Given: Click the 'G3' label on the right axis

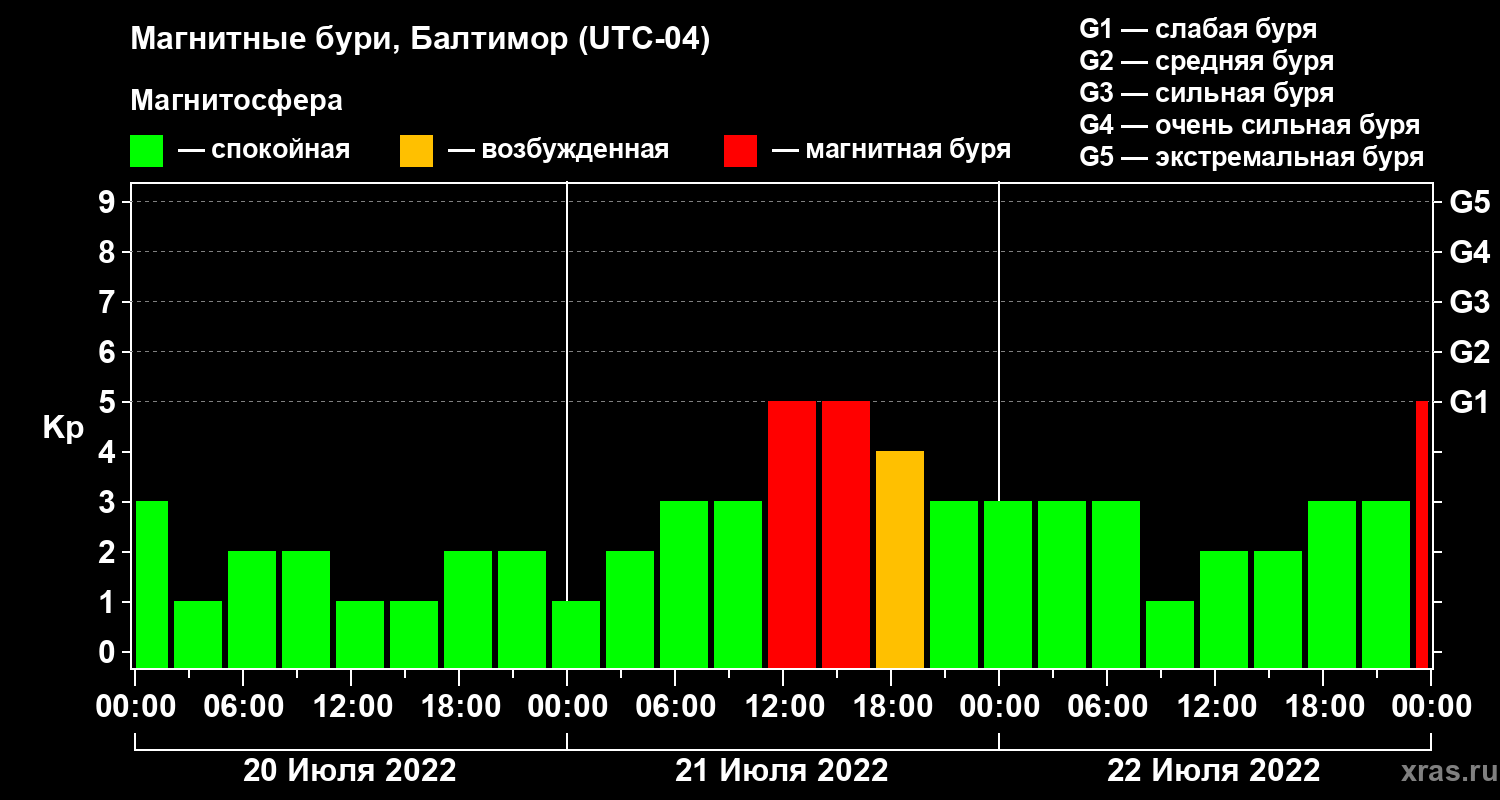Looking at the screenshot, I should coord(1469,302).
